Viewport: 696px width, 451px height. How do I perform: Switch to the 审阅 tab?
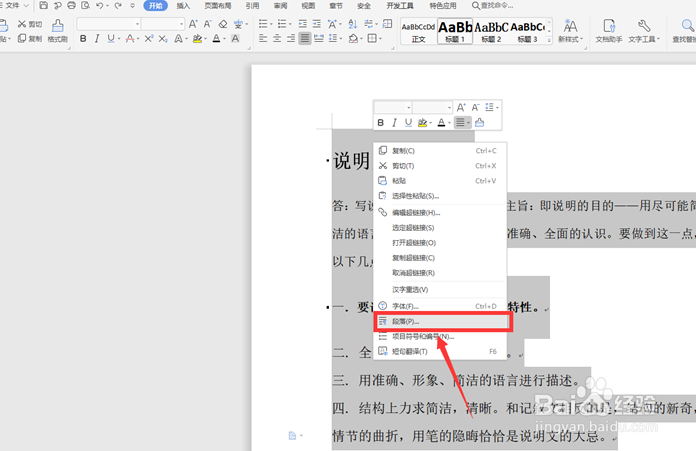coord(280,6)
